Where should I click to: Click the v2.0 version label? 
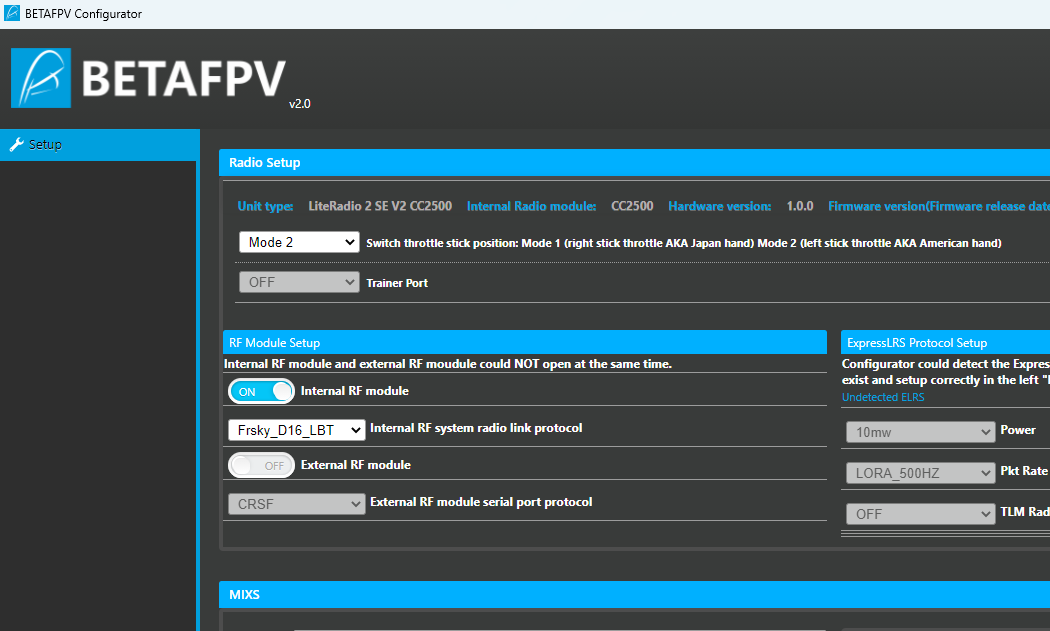point(299,104)
